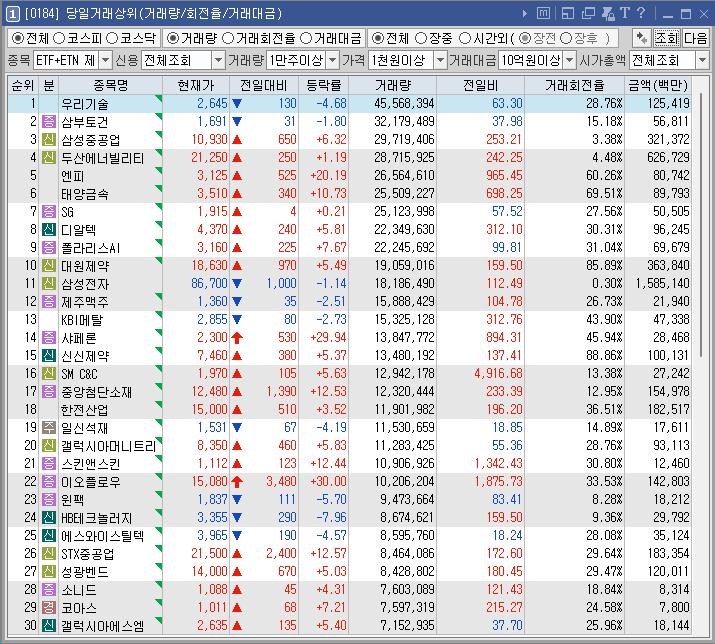Detach window with the overlapping-windows icon
The image size is (715, 644).
click(x=588, y=14)
